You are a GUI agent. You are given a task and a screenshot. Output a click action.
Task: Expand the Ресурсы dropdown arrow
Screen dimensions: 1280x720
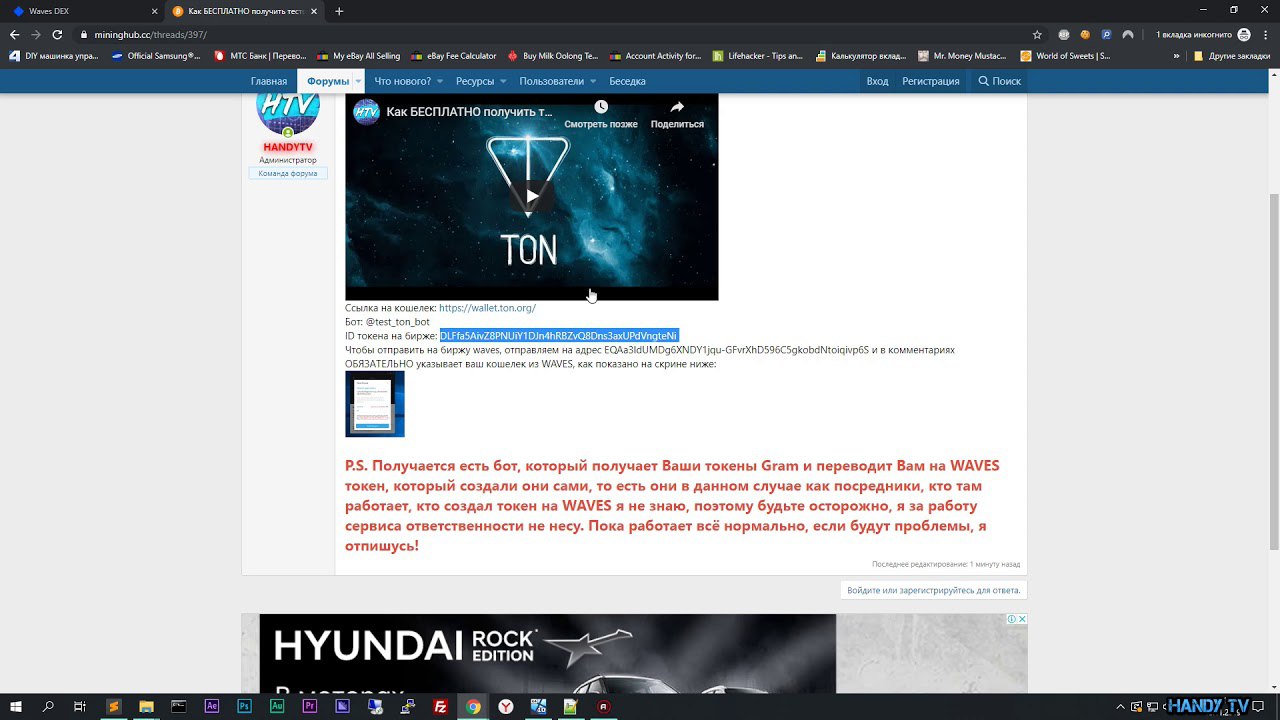[503, 81]
